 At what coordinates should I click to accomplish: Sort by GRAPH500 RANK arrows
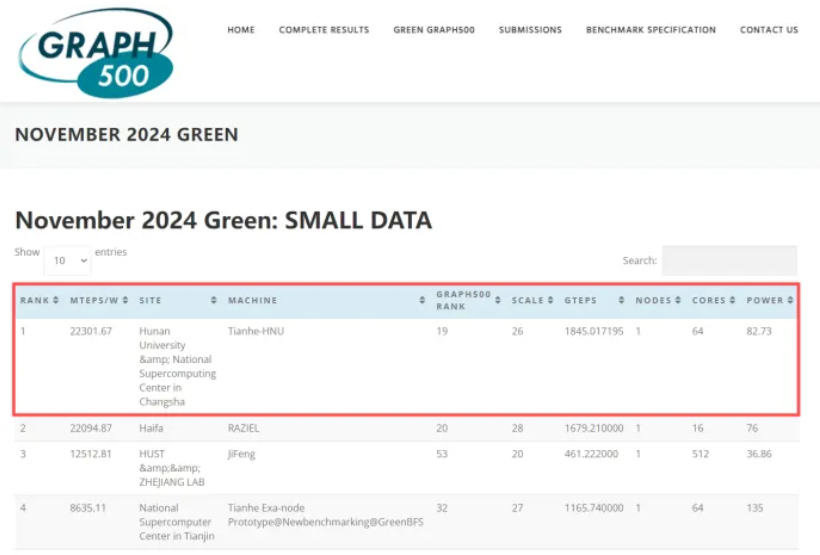[x=498, y=300]
